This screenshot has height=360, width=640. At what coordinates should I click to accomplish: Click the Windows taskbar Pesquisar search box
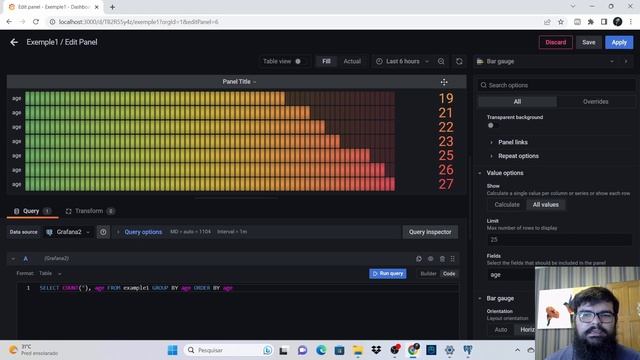tap(228, 350)
